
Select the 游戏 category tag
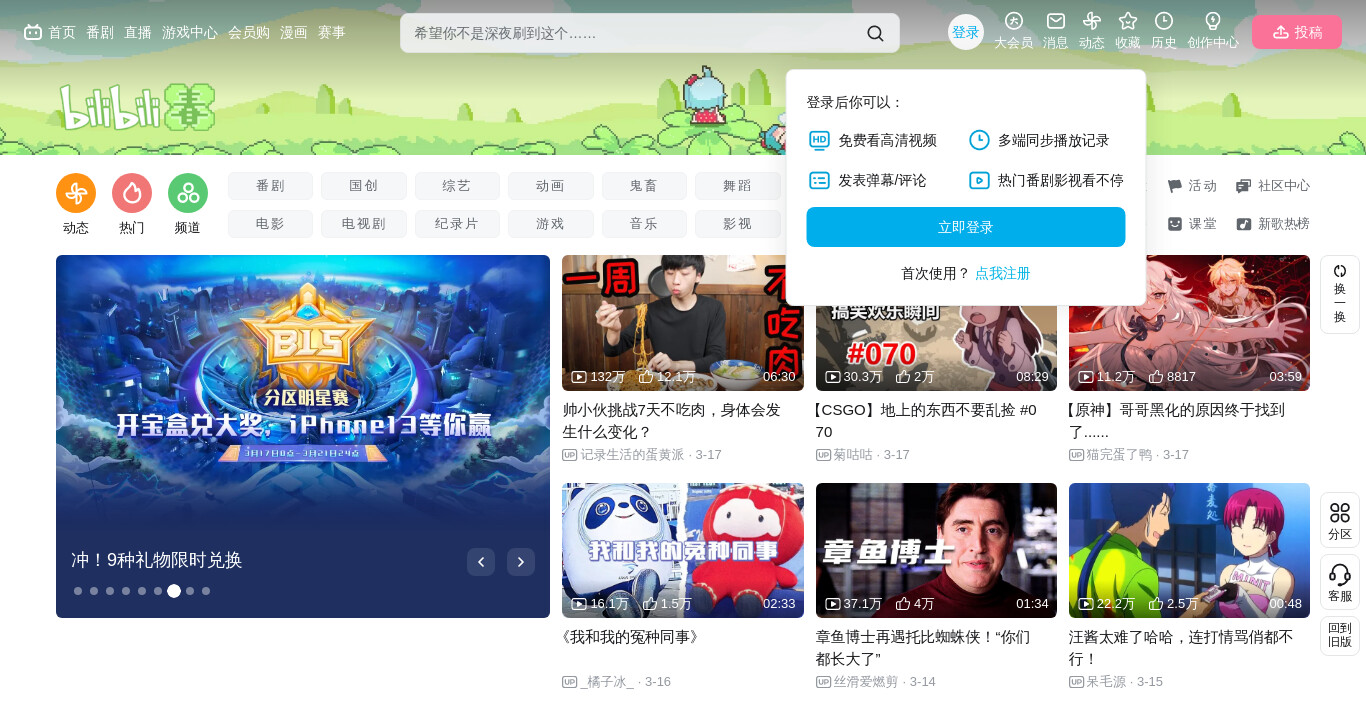click(550, 224)
